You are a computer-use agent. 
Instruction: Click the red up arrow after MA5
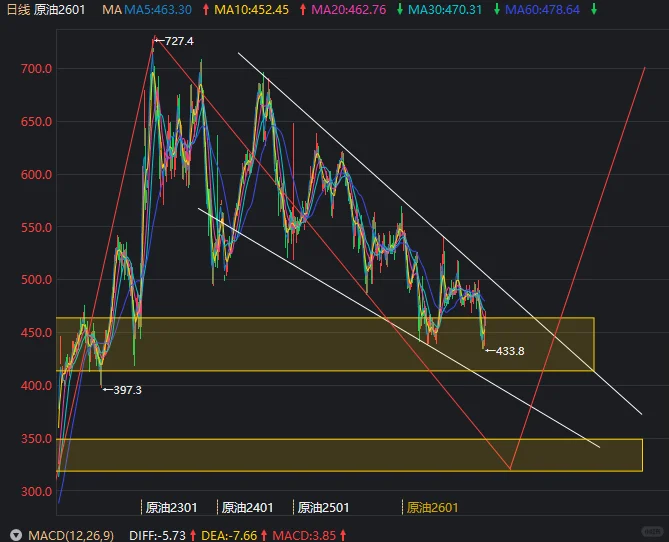point(206,9)
